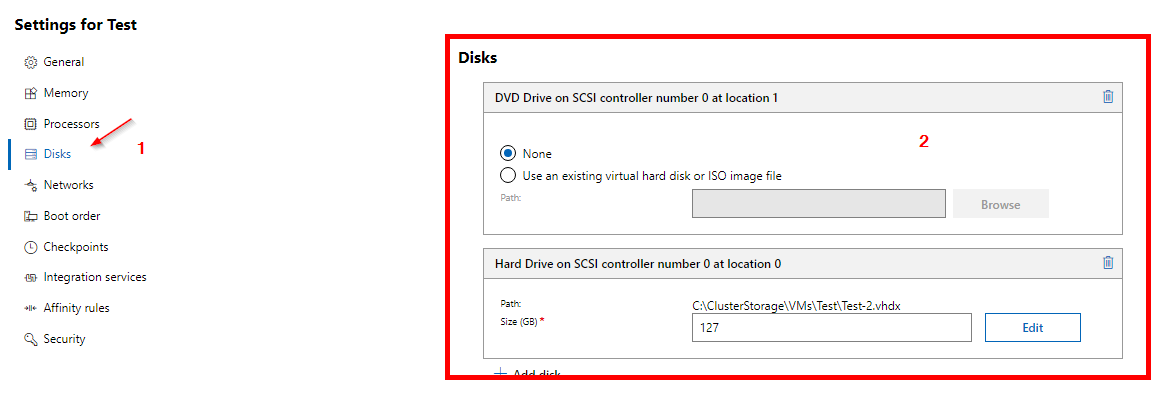
Task: Delete the DVD Drive using the trash icon
Action: pyautogui.click(x=1107, y=97)
